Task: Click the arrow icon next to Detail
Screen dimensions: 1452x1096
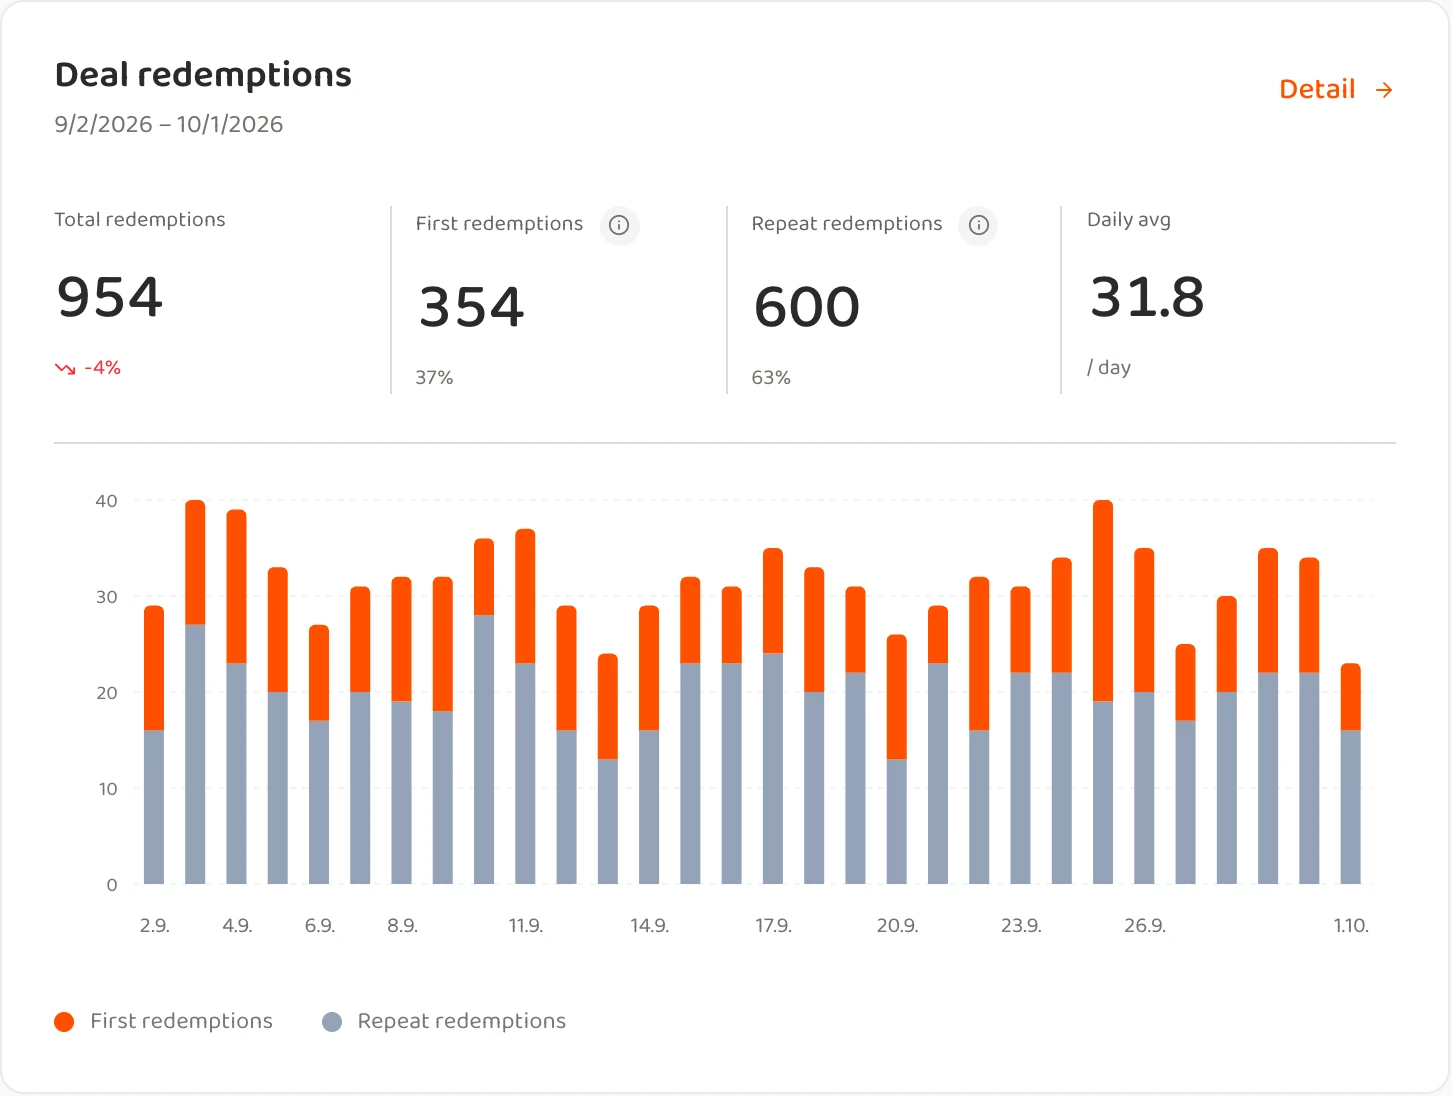Action: [1384, 90]
